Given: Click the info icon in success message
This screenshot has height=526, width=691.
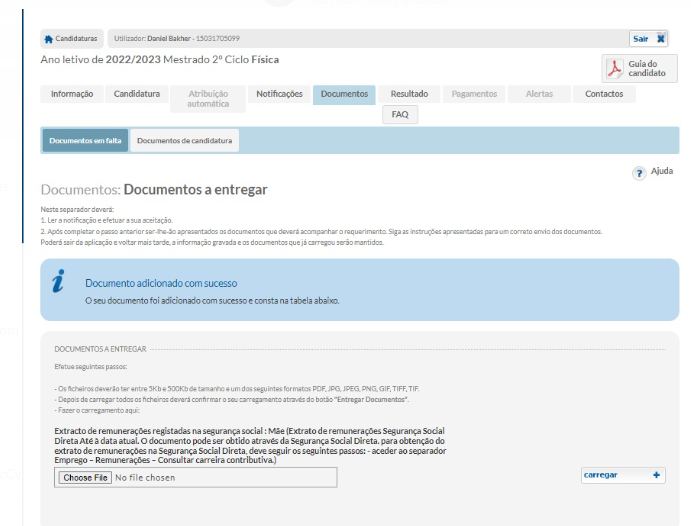Looking at the screenshot, I should coord(58,281).
